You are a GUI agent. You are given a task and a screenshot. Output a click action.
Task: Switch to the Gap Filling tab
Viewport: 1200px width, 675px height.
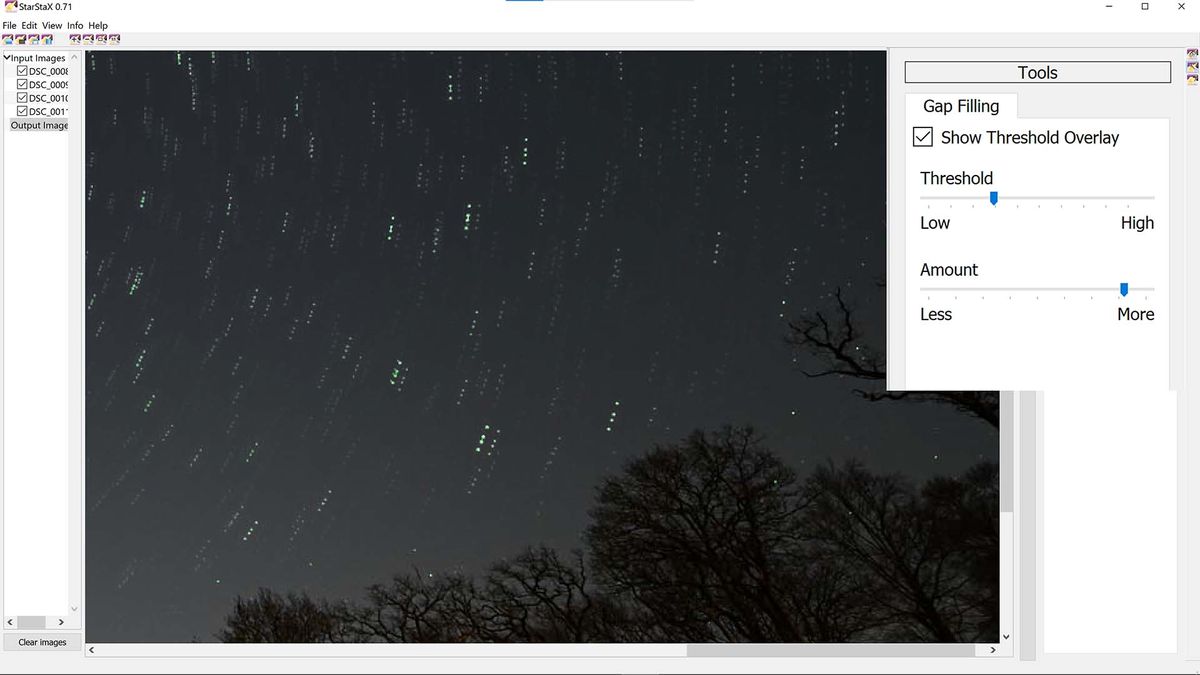click(960, 106)
